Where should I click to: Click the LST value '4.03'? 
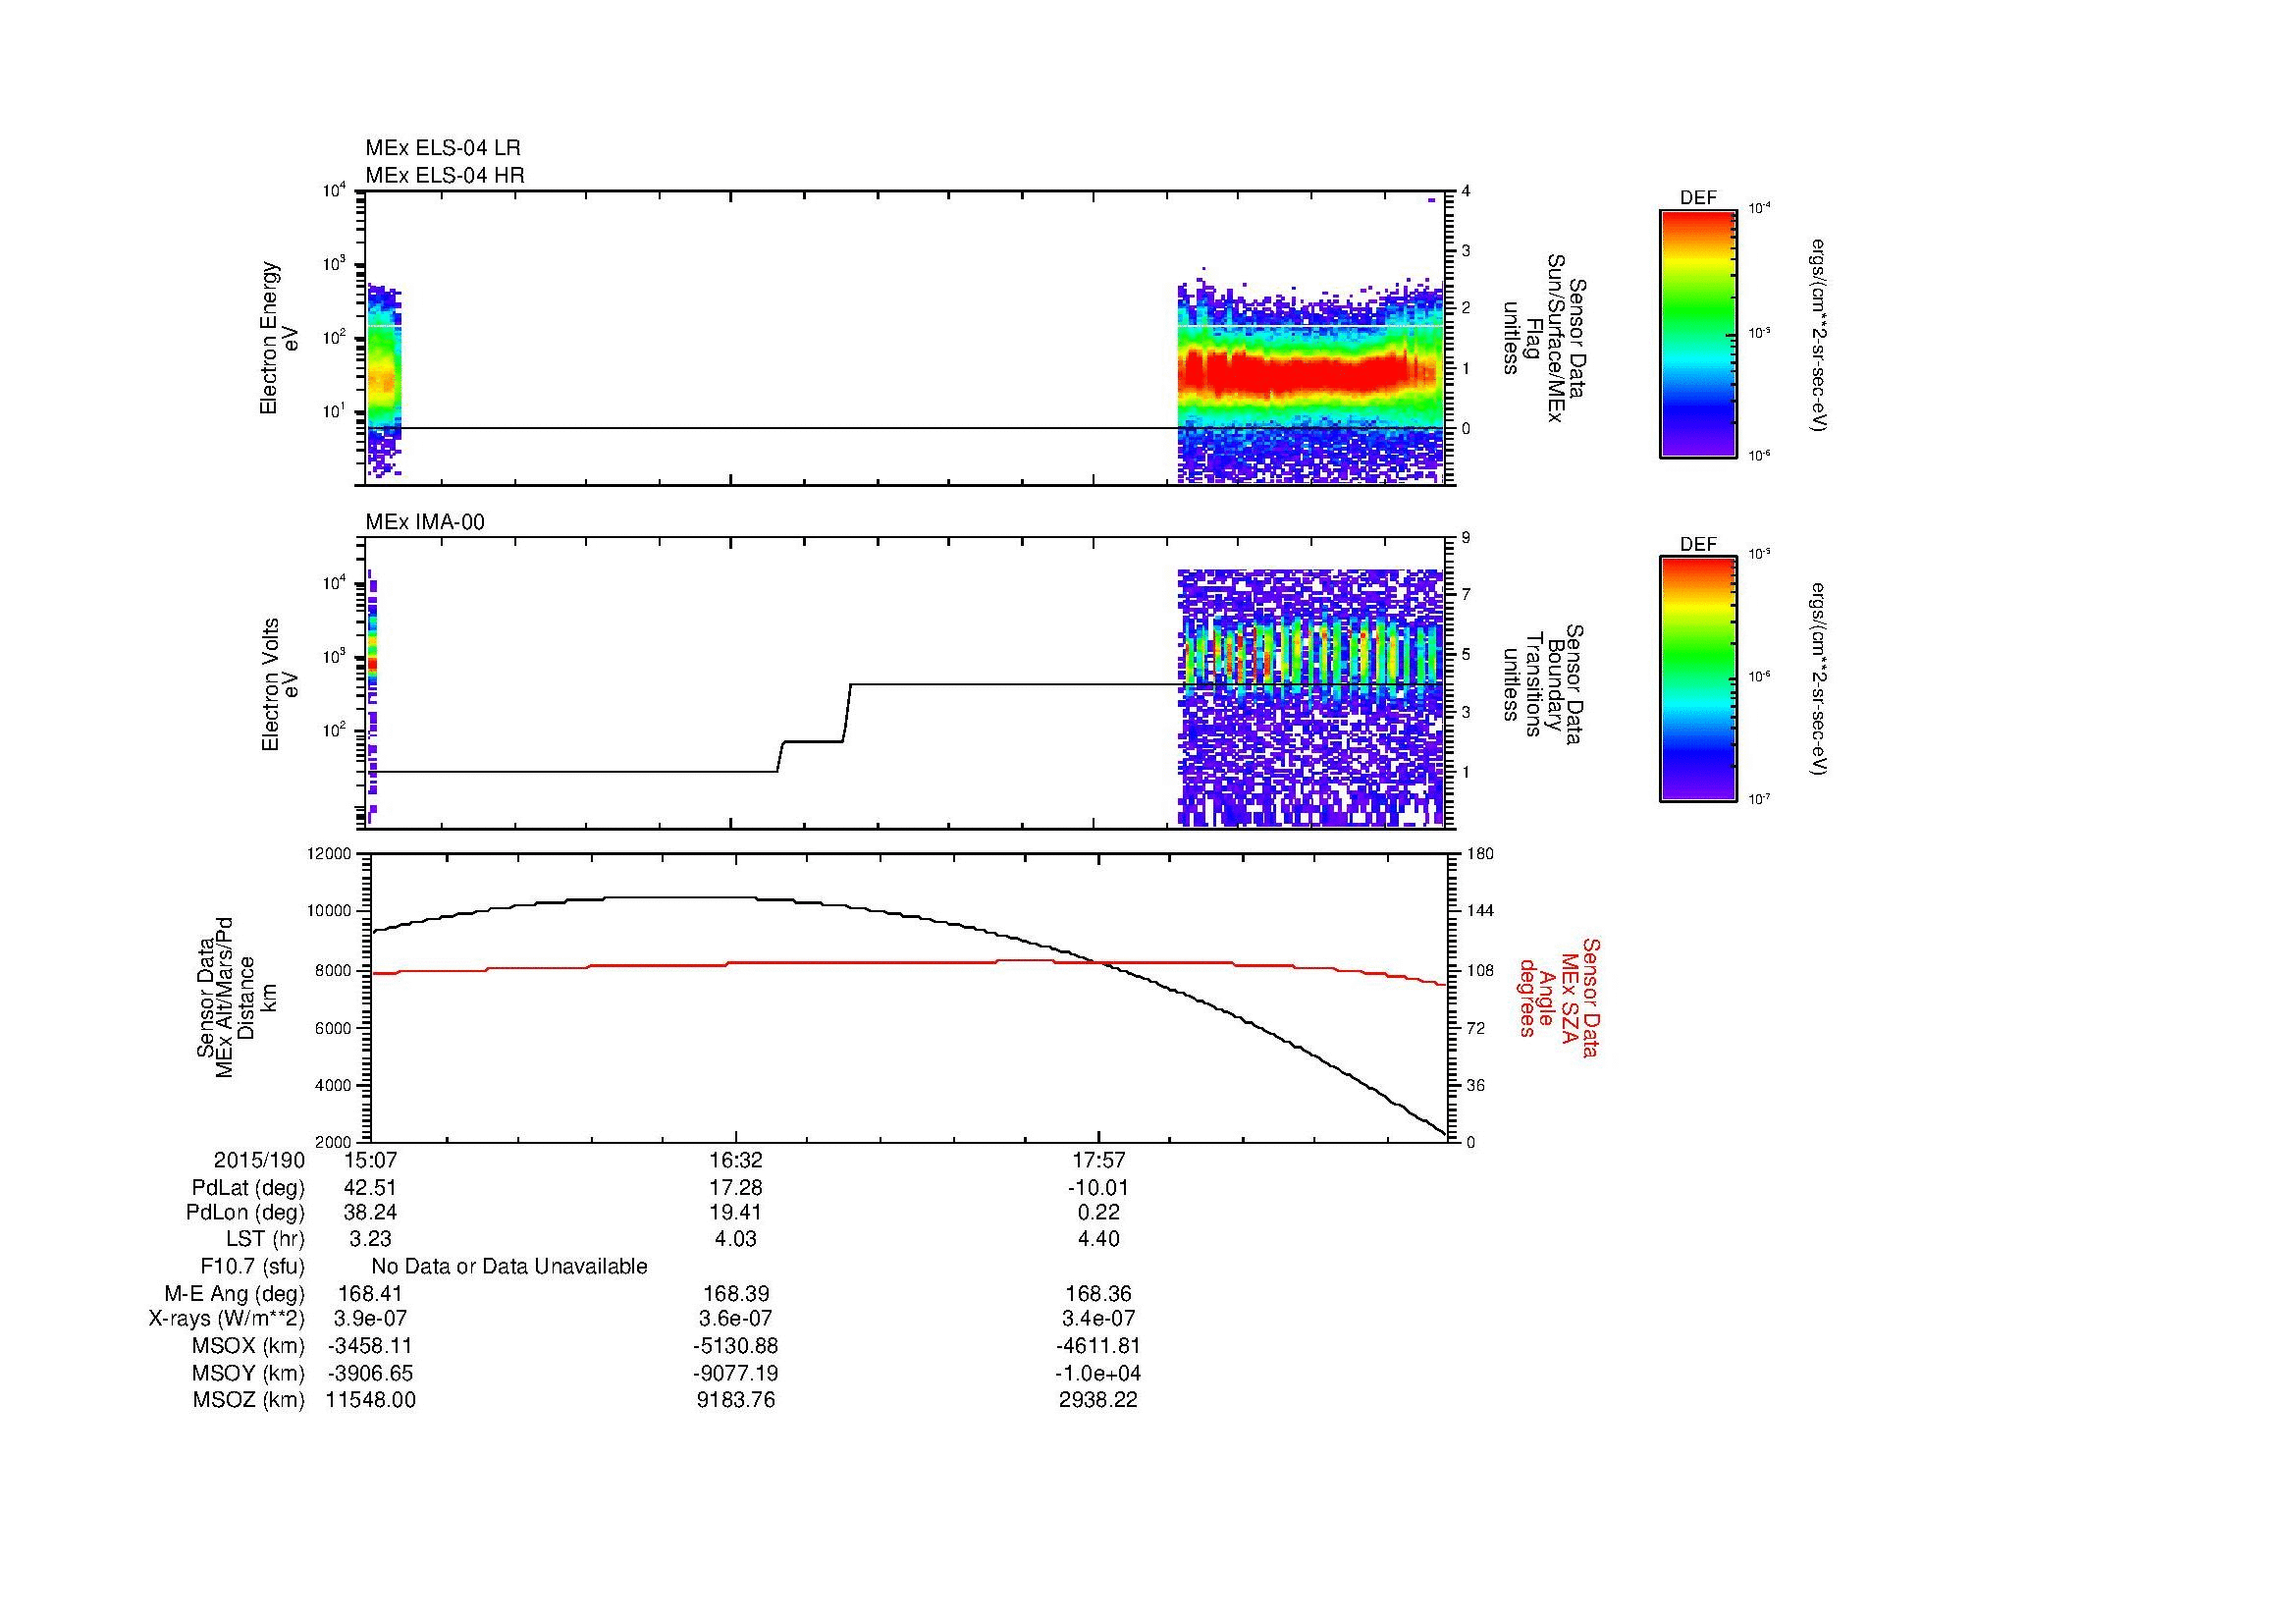pyautogui.click(x=735, y=1239)
